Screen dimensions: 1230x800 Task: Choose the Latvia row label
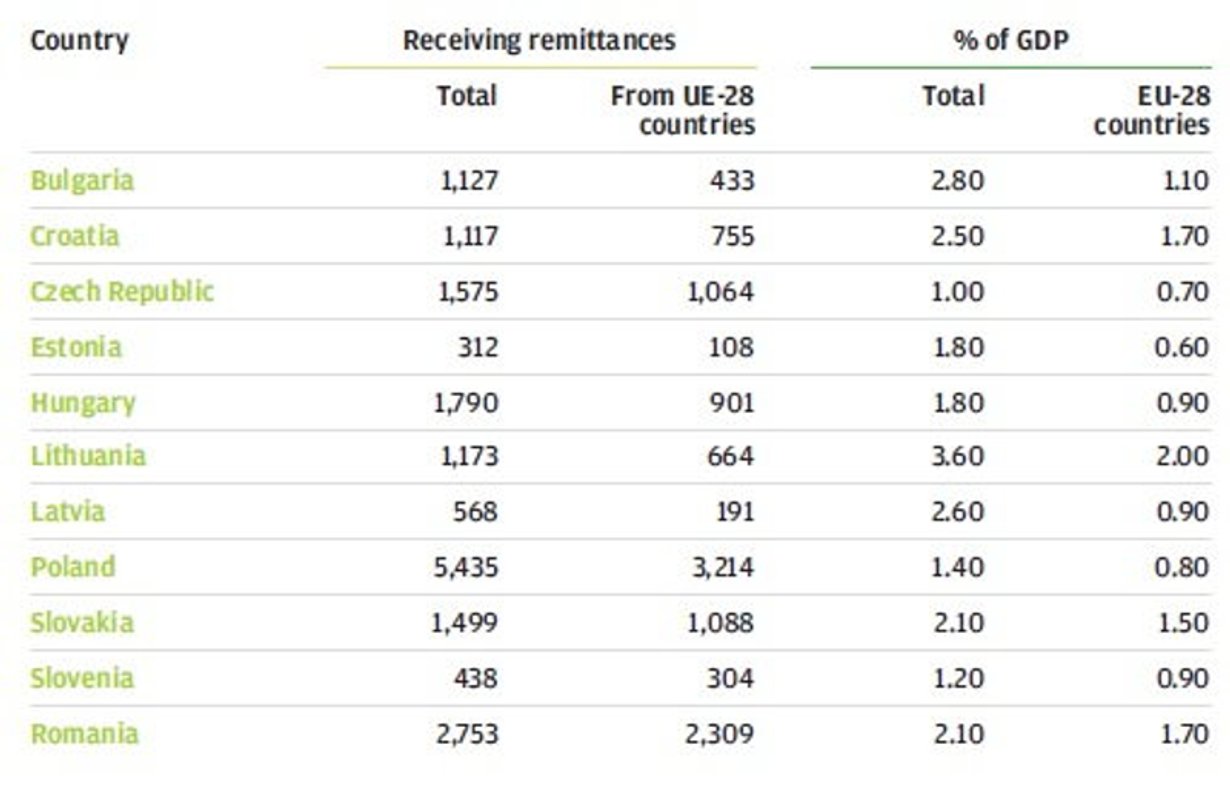[68, 512]
